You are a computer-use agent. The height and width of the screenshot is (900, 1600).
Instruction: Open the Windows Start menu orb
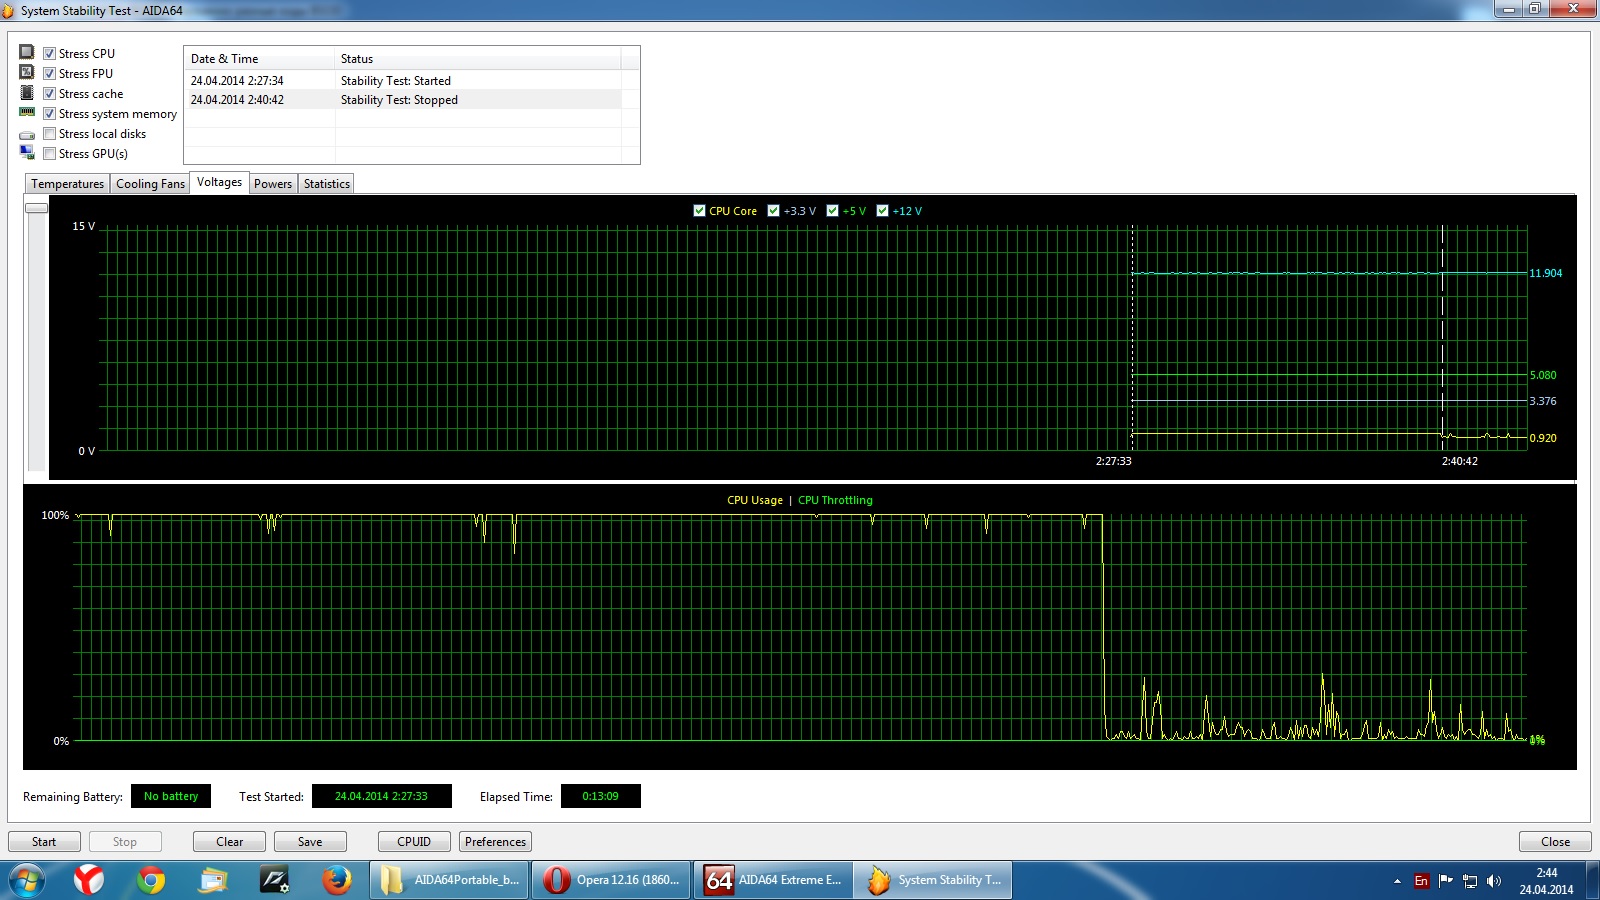tap(26, 880)
